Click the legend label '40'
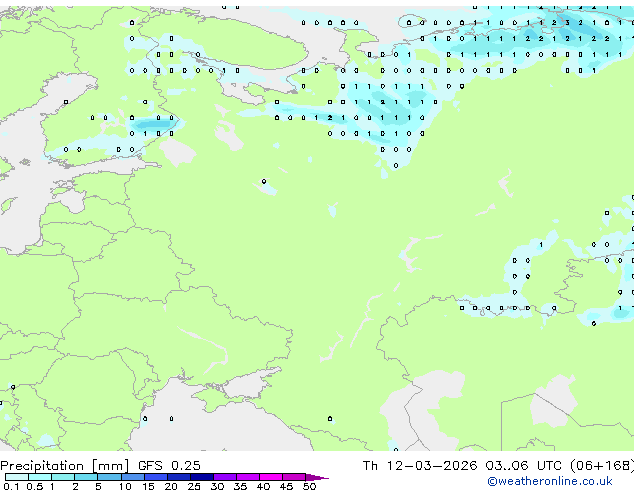 click(x=263, y=486)
